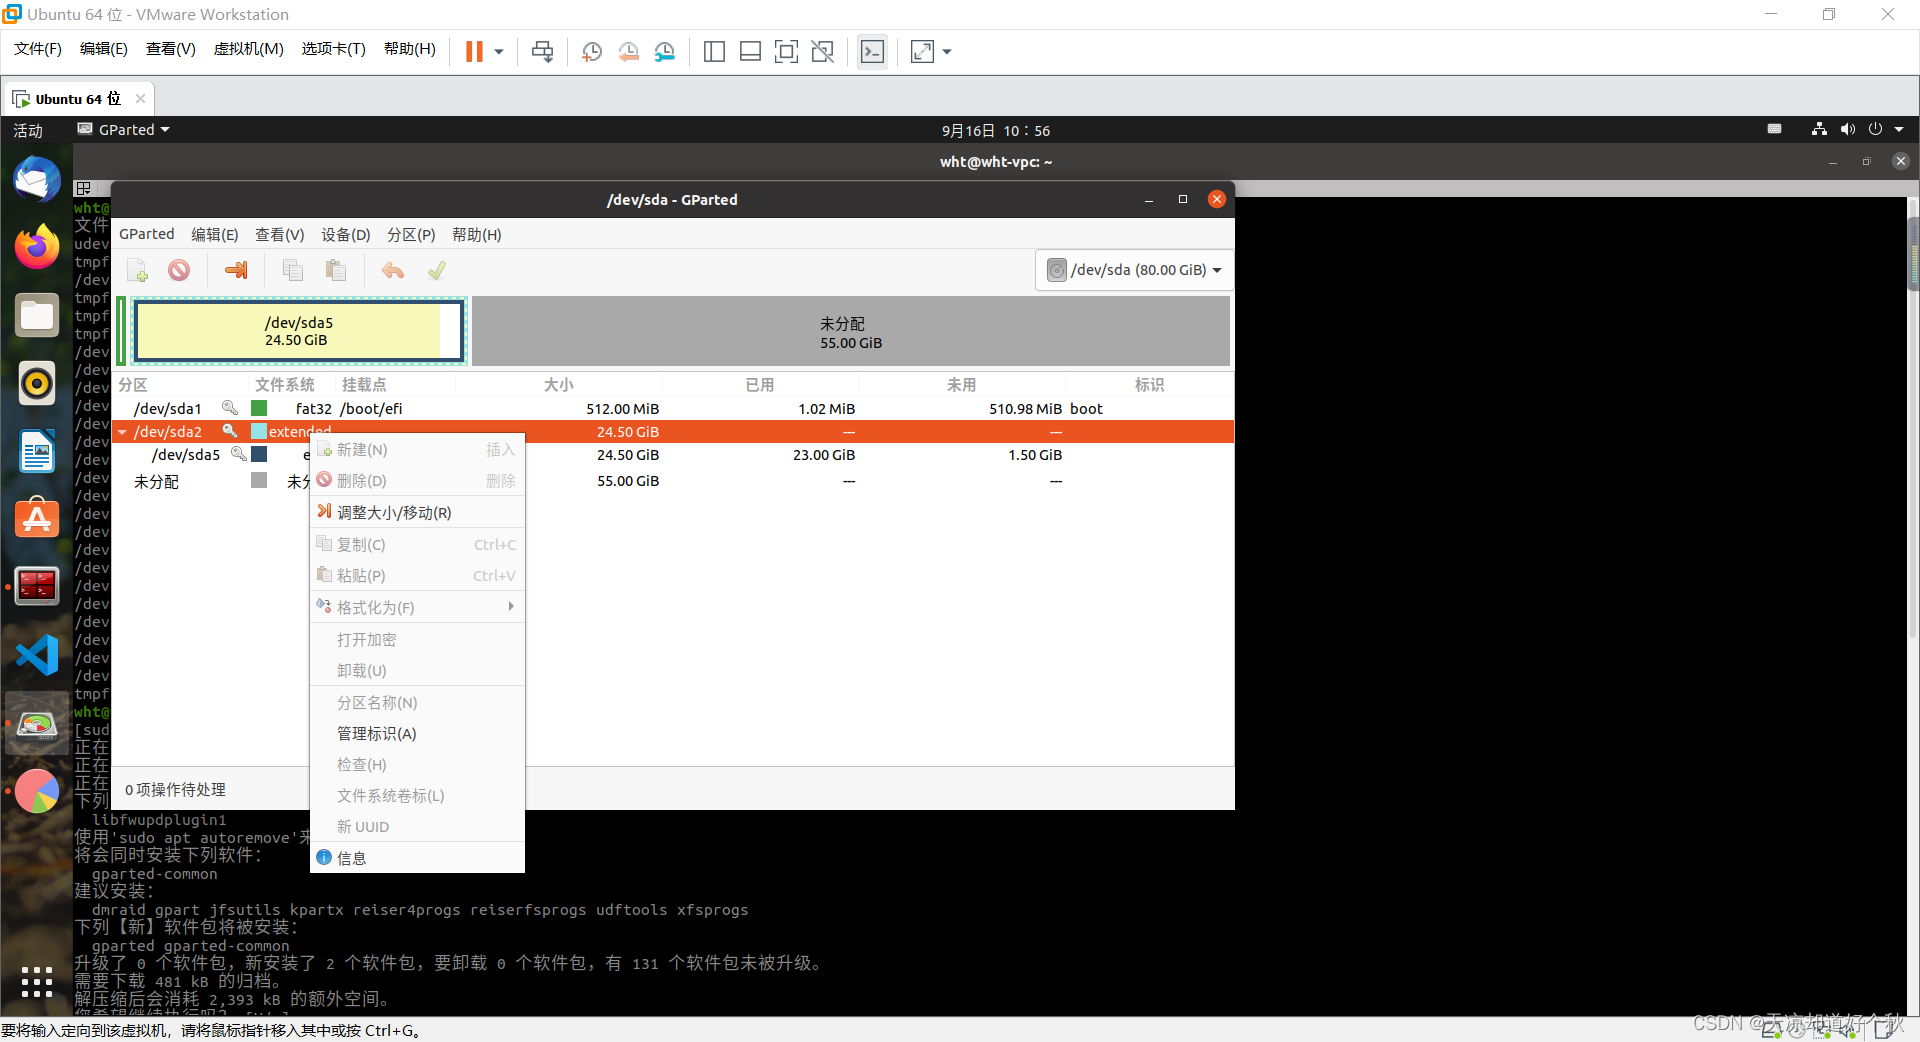Click the date and time 9月16日 clock

[x=995, y=130]
